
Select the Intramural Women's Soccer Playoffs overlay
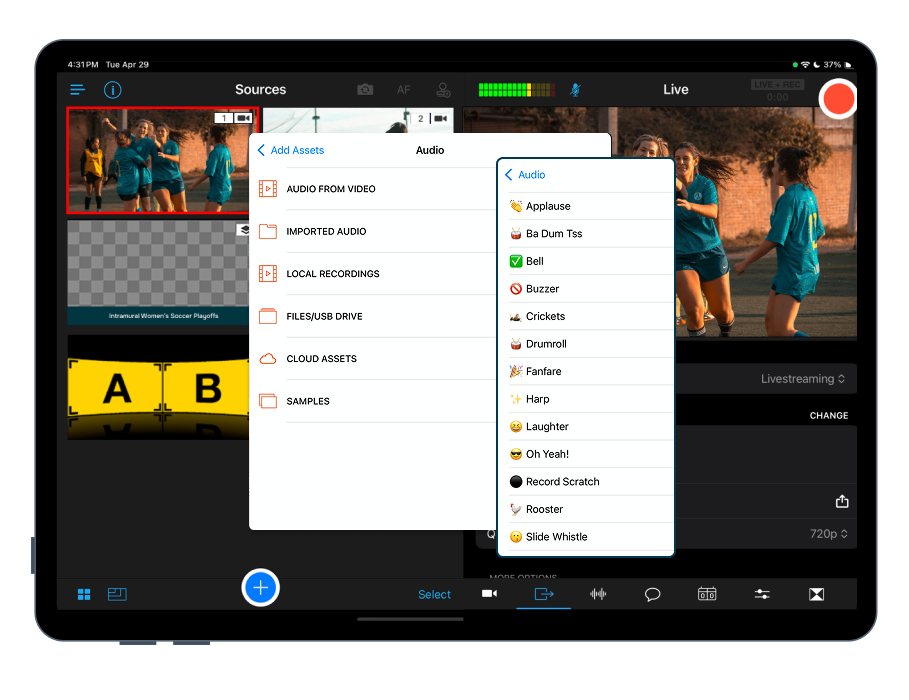(x=158, y=272)
